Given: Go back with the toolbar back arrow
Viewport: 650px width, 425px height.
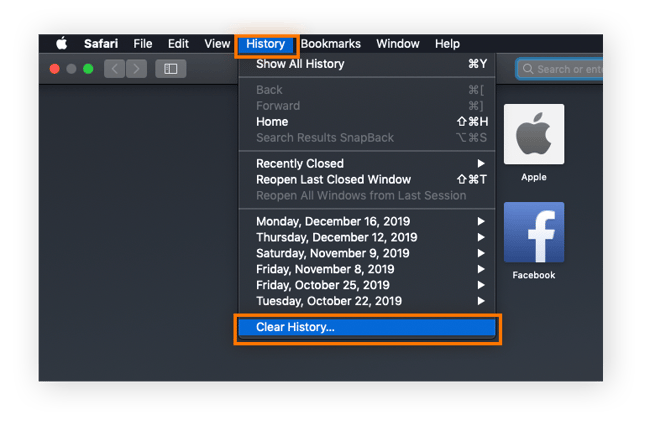Looking at the screenshot, I should point(114,69).
